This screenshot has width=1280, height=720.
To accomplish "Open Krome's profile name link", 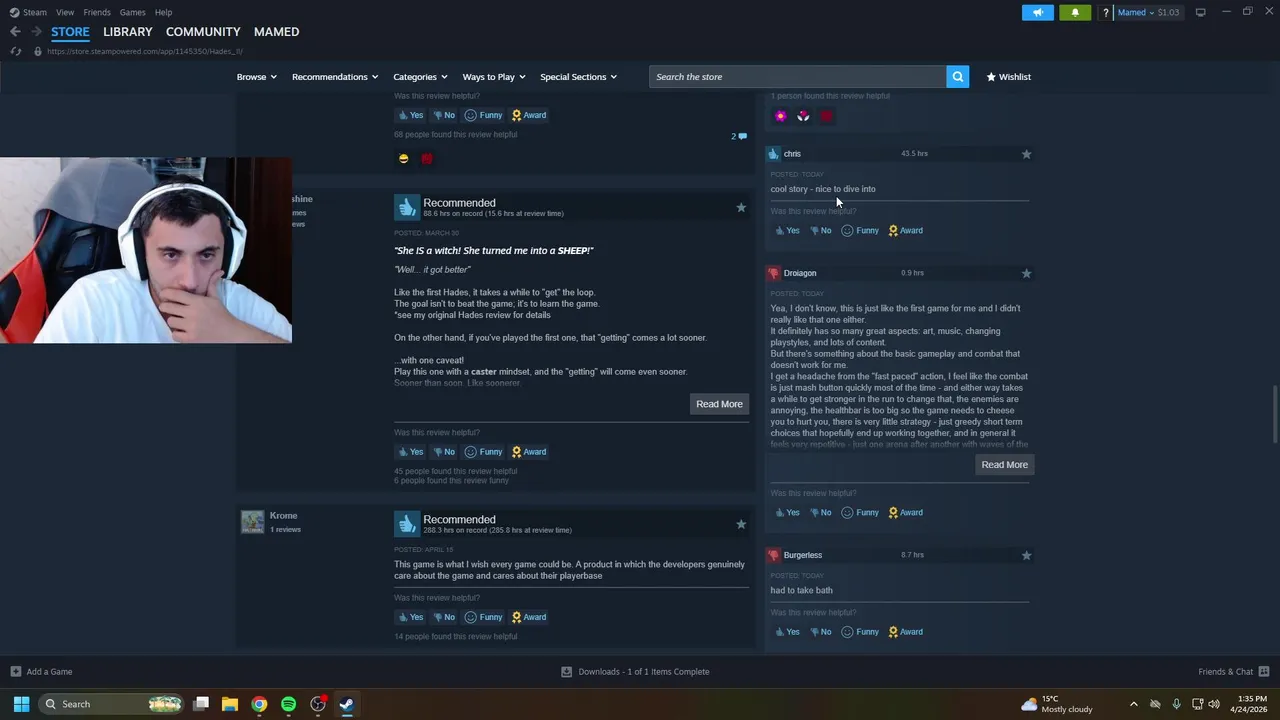I will [x=283, y=516].
